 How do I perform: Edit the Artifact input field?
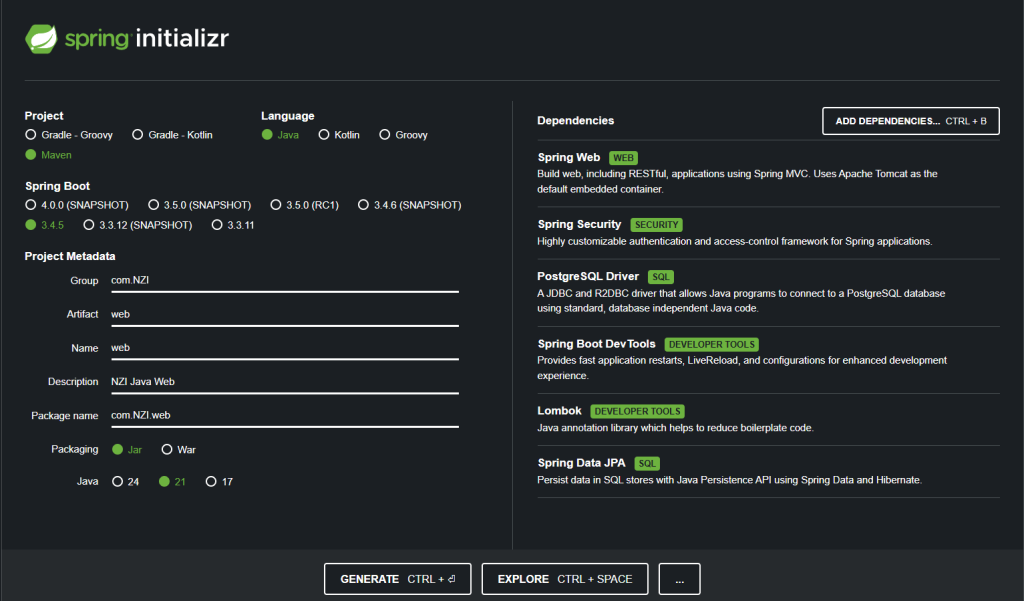coord(285,314)
